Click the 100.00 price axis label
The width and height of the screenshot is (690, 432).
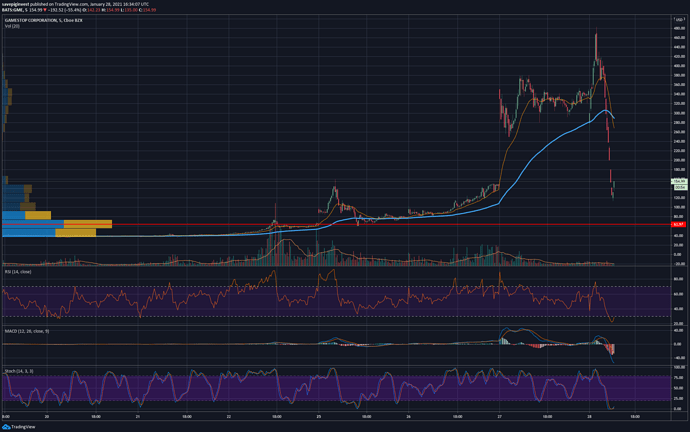coord(679,207)
